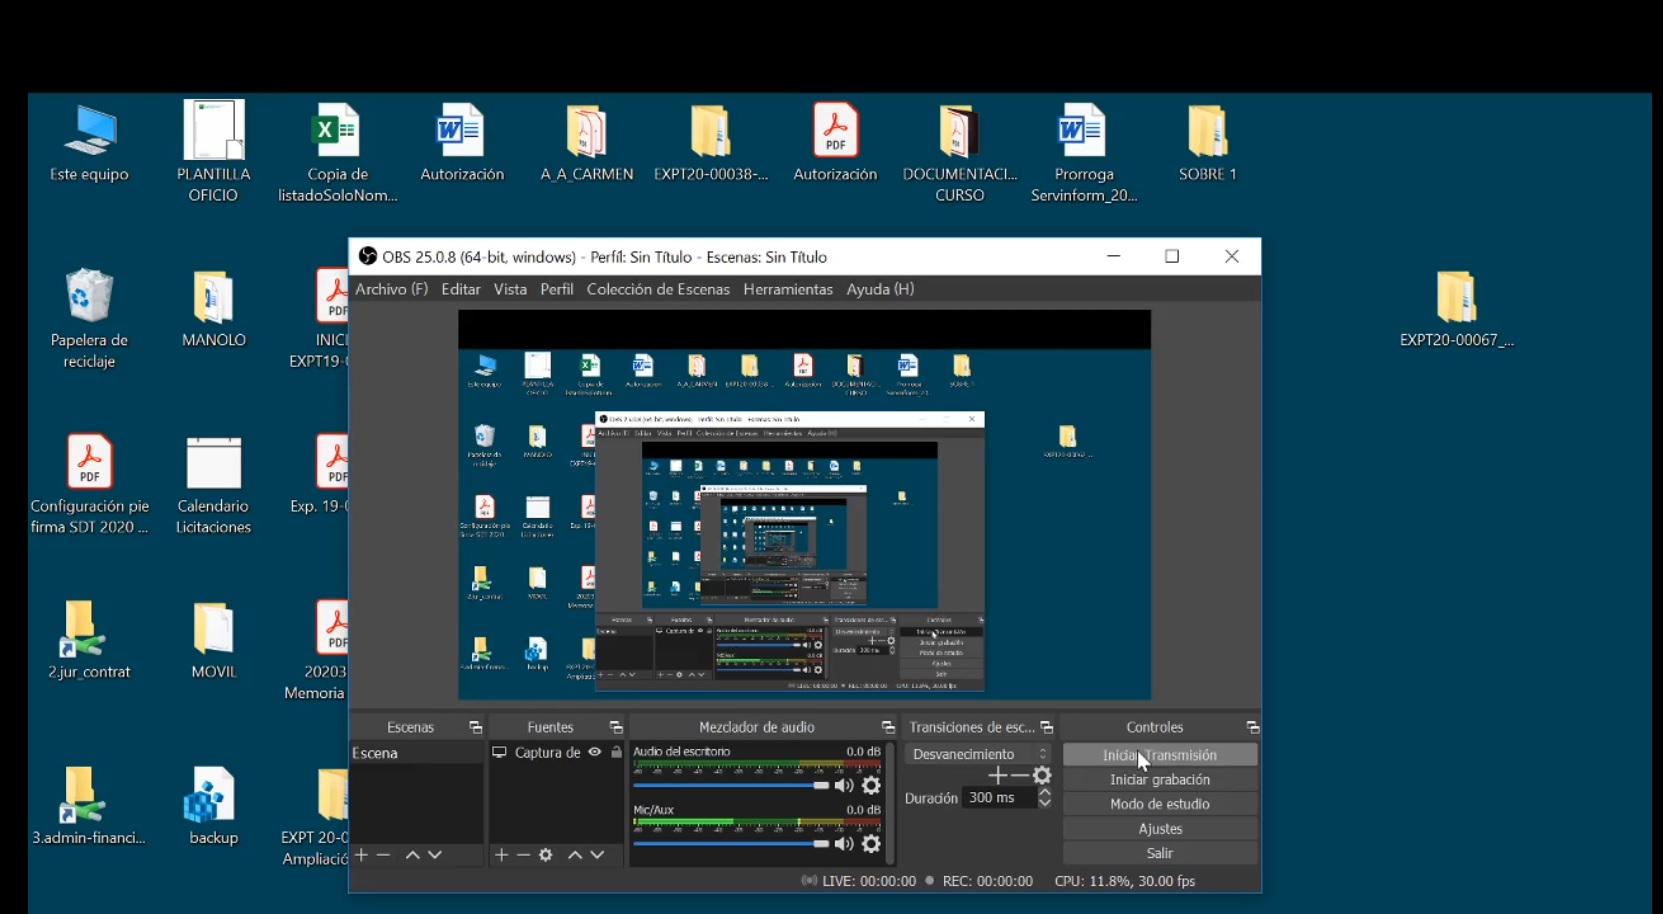The width and height of the screenshot is (1663, 914).
Task: Open Mic/Aux audio settings gear
Action: point(871,844)
